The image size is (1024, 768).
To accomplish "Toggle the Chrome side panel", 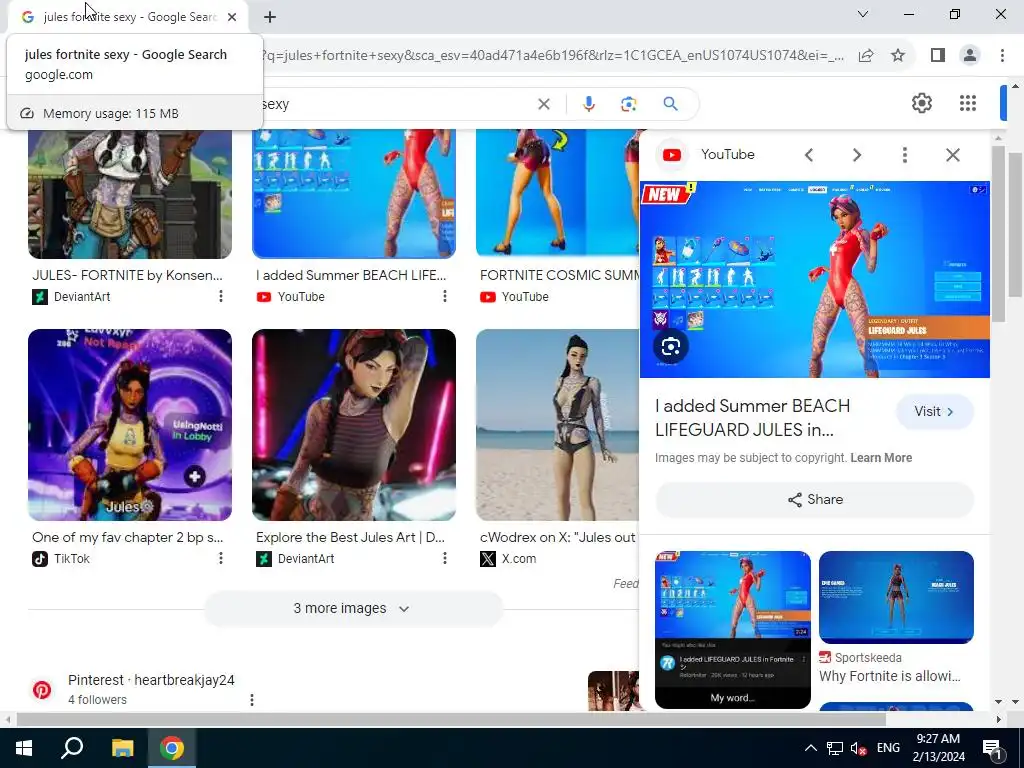I will point(938,56).
